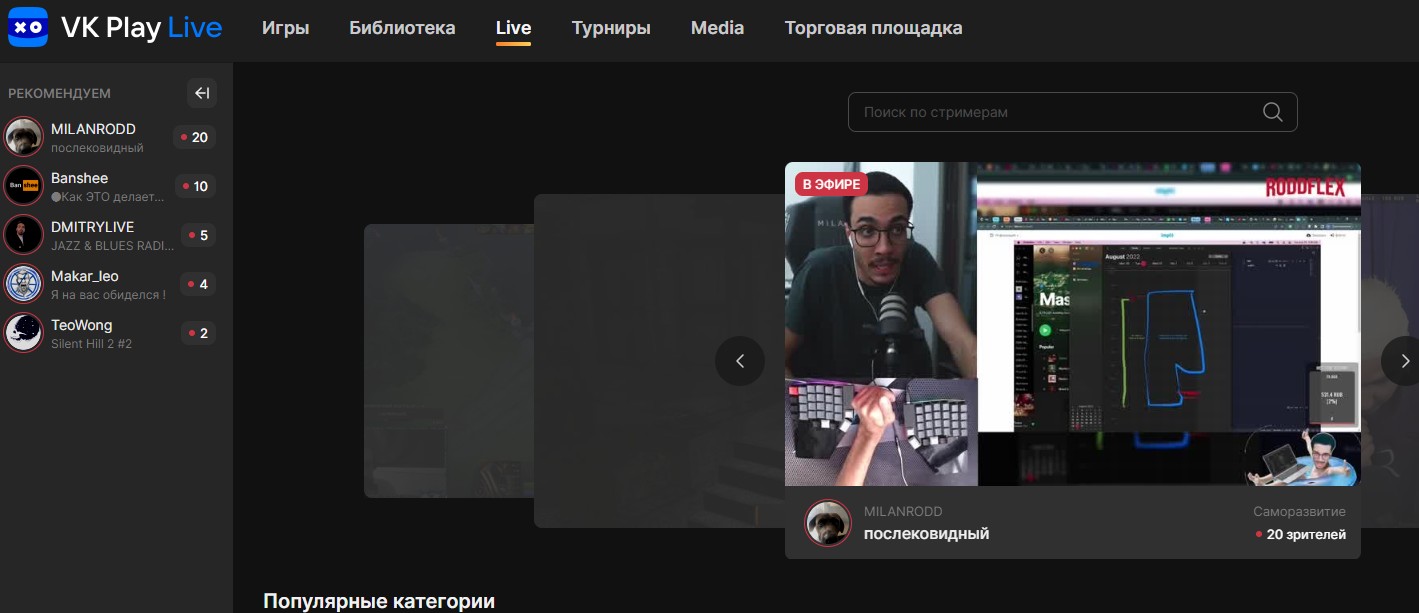Click the search magnifier icon
The image size is (1419, 613).
coord(1272,112)
